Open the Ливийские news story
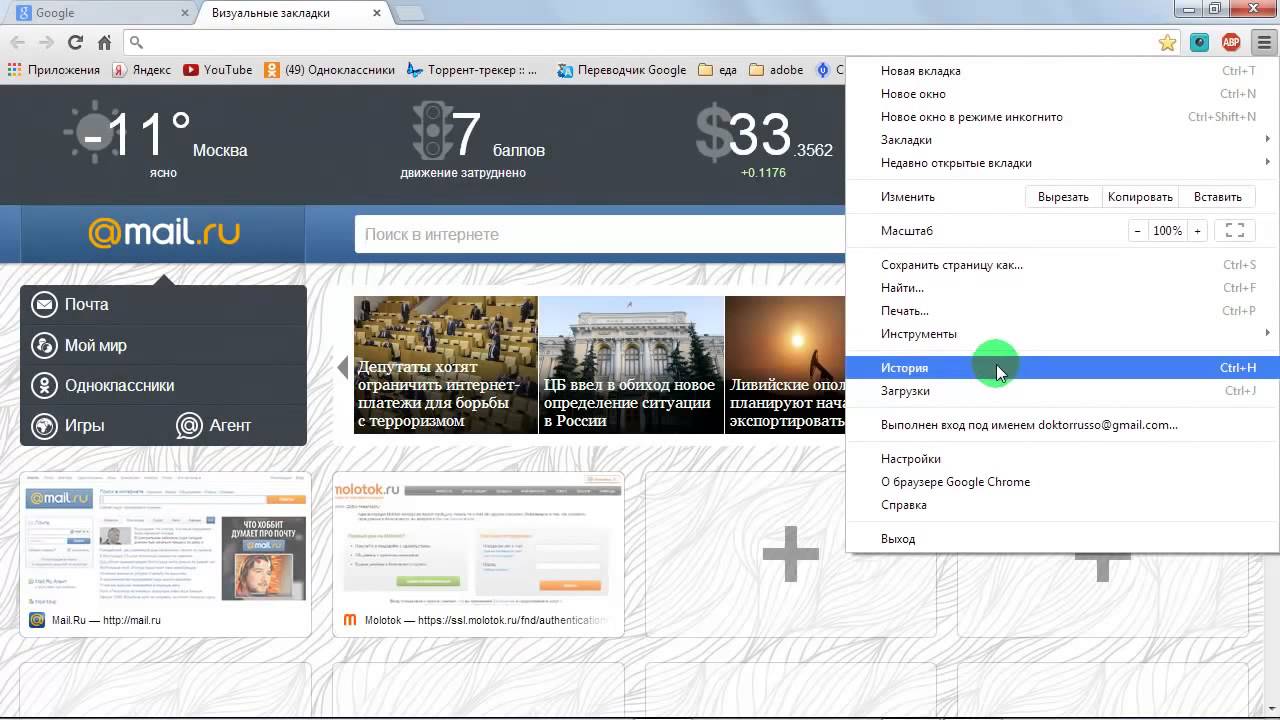 point(785,364)
